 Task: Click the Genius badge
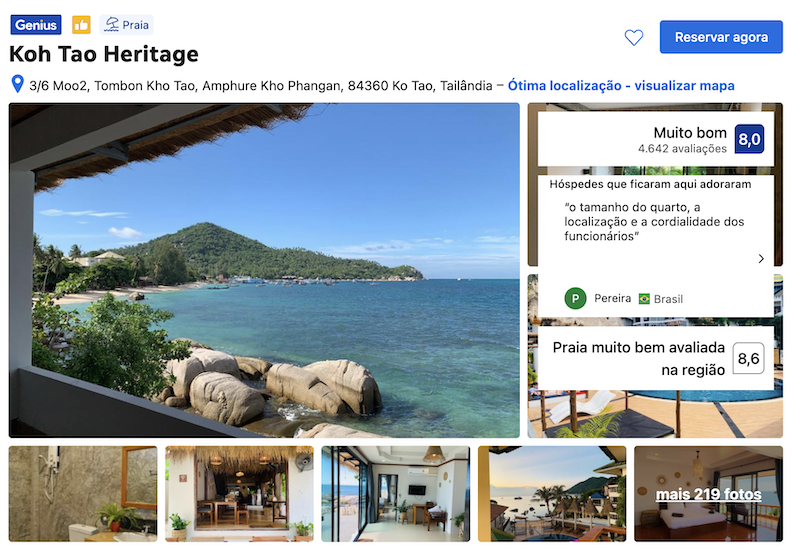[36, 24]
